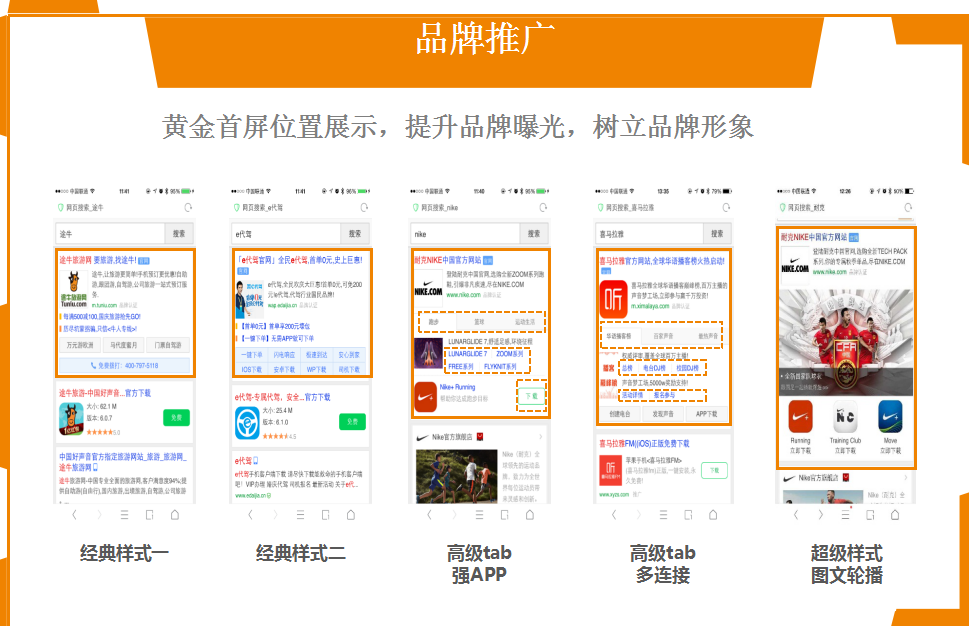Open the LUNARGLIDE 7 link
Viewport: 969px width, 626px height.
coord(468,354)
